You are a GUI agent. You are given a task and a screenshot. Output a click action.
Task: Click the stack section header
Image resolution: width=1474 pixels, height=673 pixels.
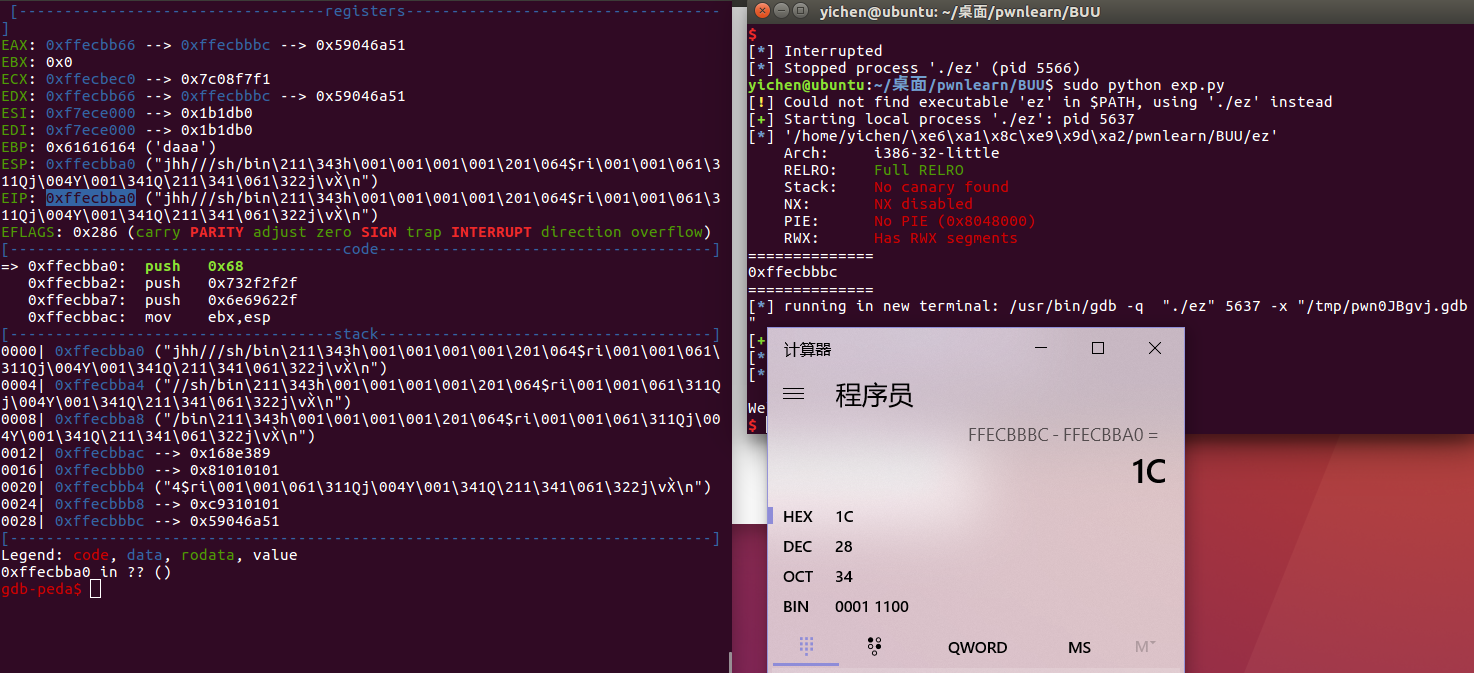tap(356, 334)
